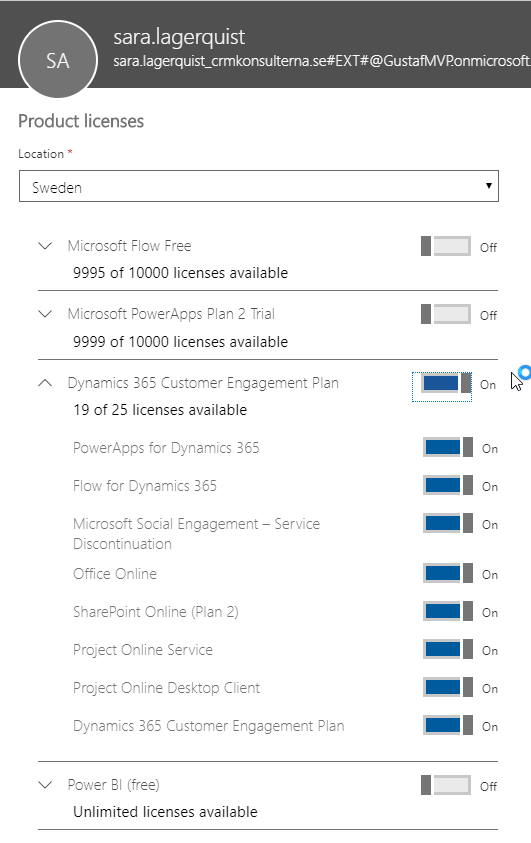Open the Sweden location dropdown

point(259,186)
